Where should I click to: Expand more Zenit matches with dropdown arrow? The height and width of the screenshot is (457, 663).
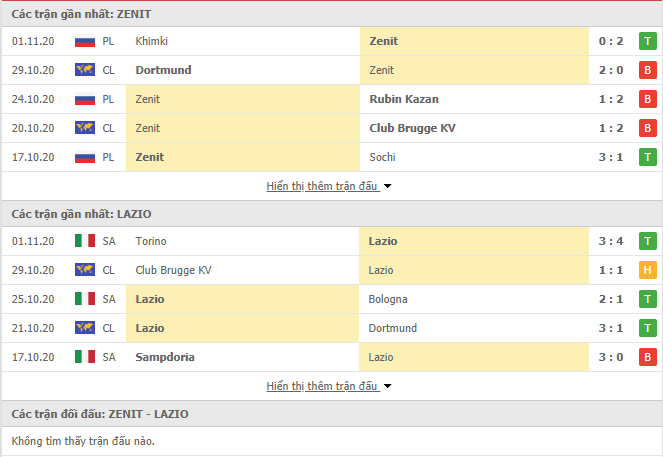pyautogui.click(x=387, y=186)
